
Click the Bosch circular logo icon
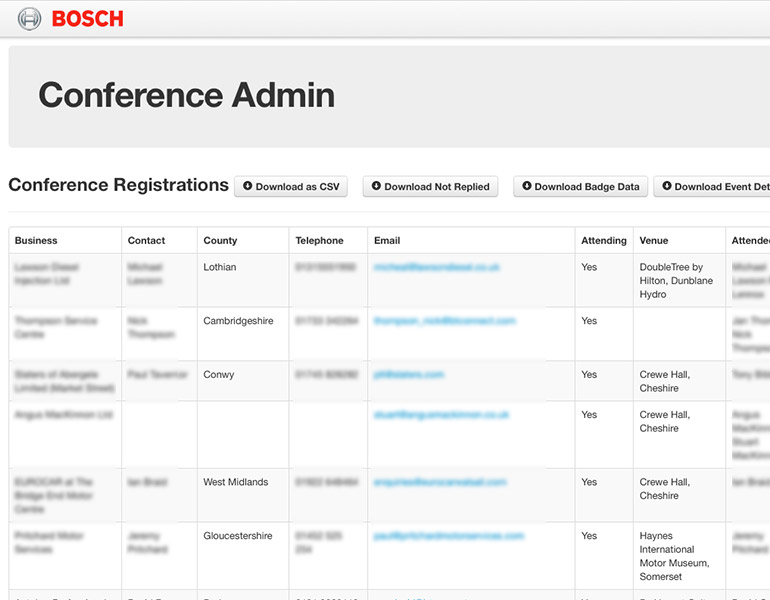[x=29, y=19]
